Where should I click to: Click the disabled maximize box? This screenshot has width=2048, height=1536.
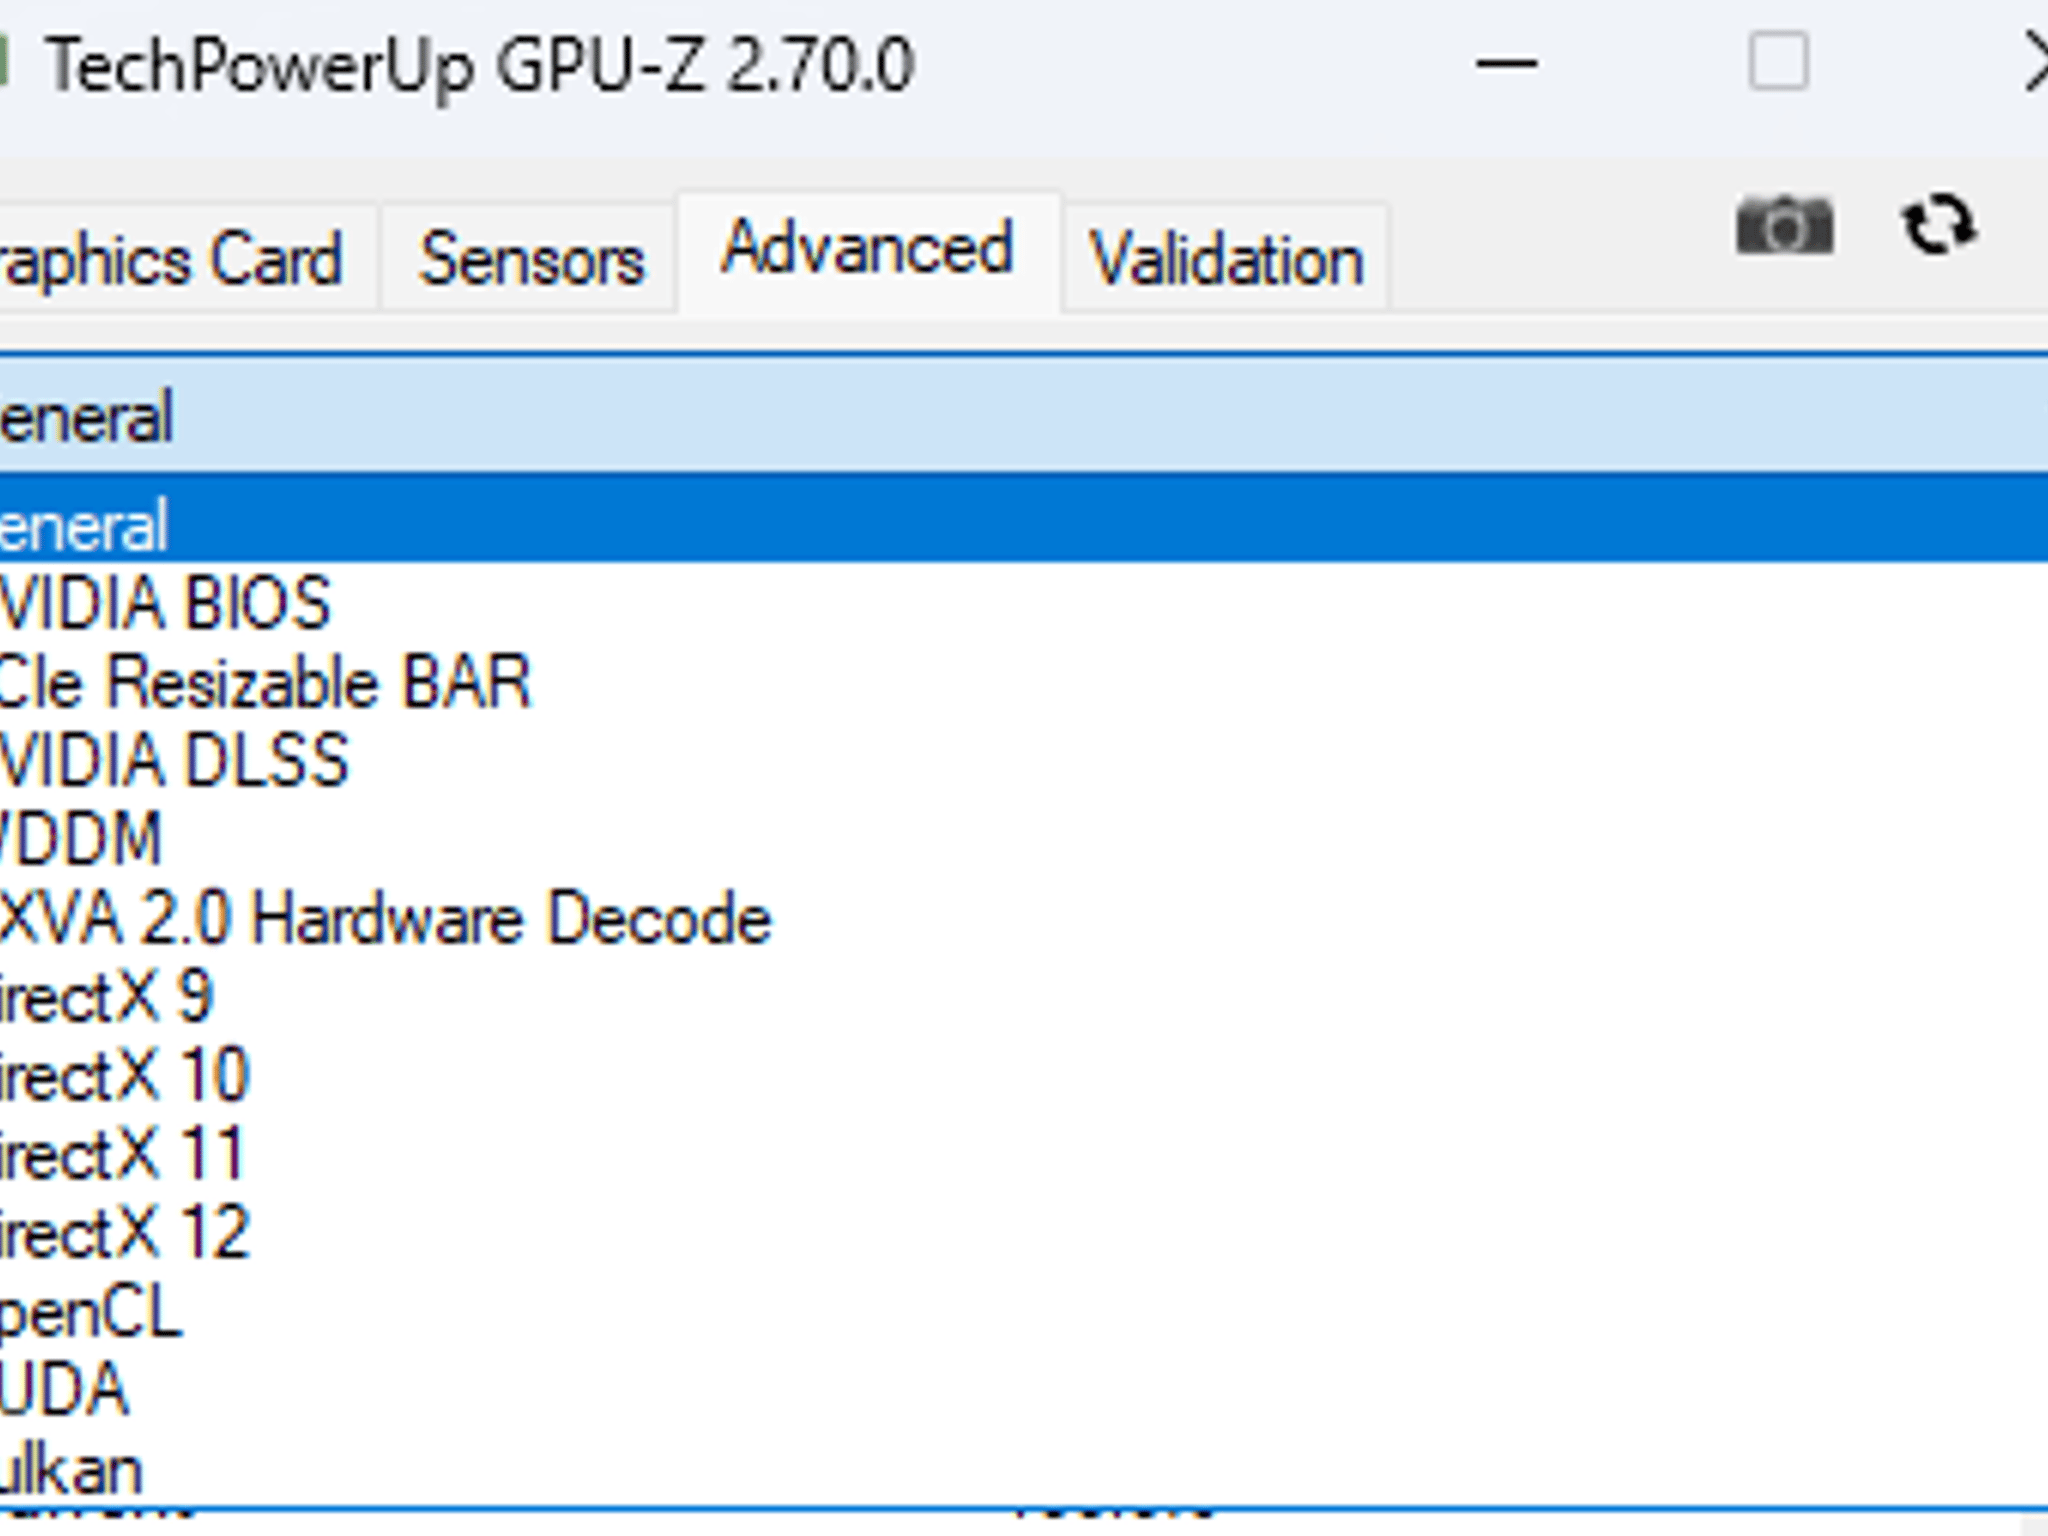1778,63
